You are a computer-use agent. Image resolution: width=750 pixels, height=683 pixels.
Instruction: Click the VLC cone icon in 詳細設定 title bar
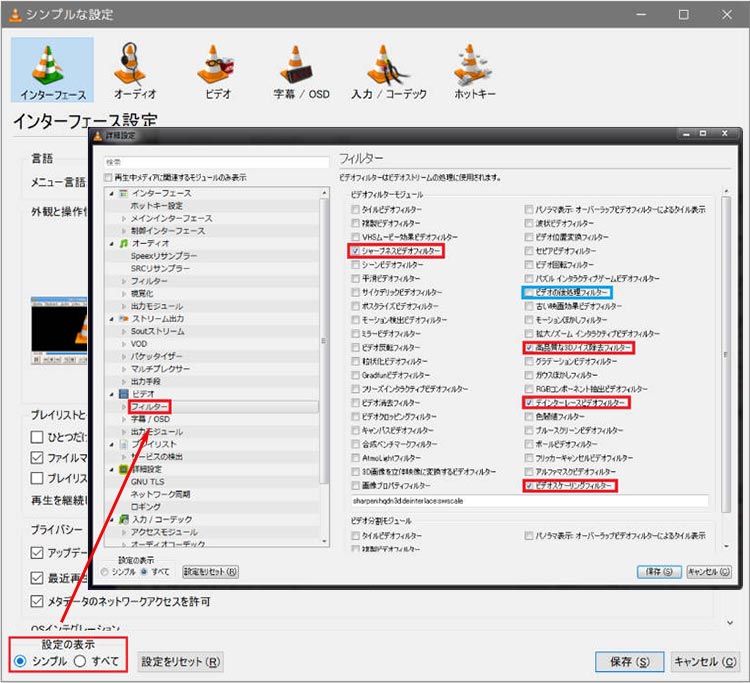(x=98, y=136)
